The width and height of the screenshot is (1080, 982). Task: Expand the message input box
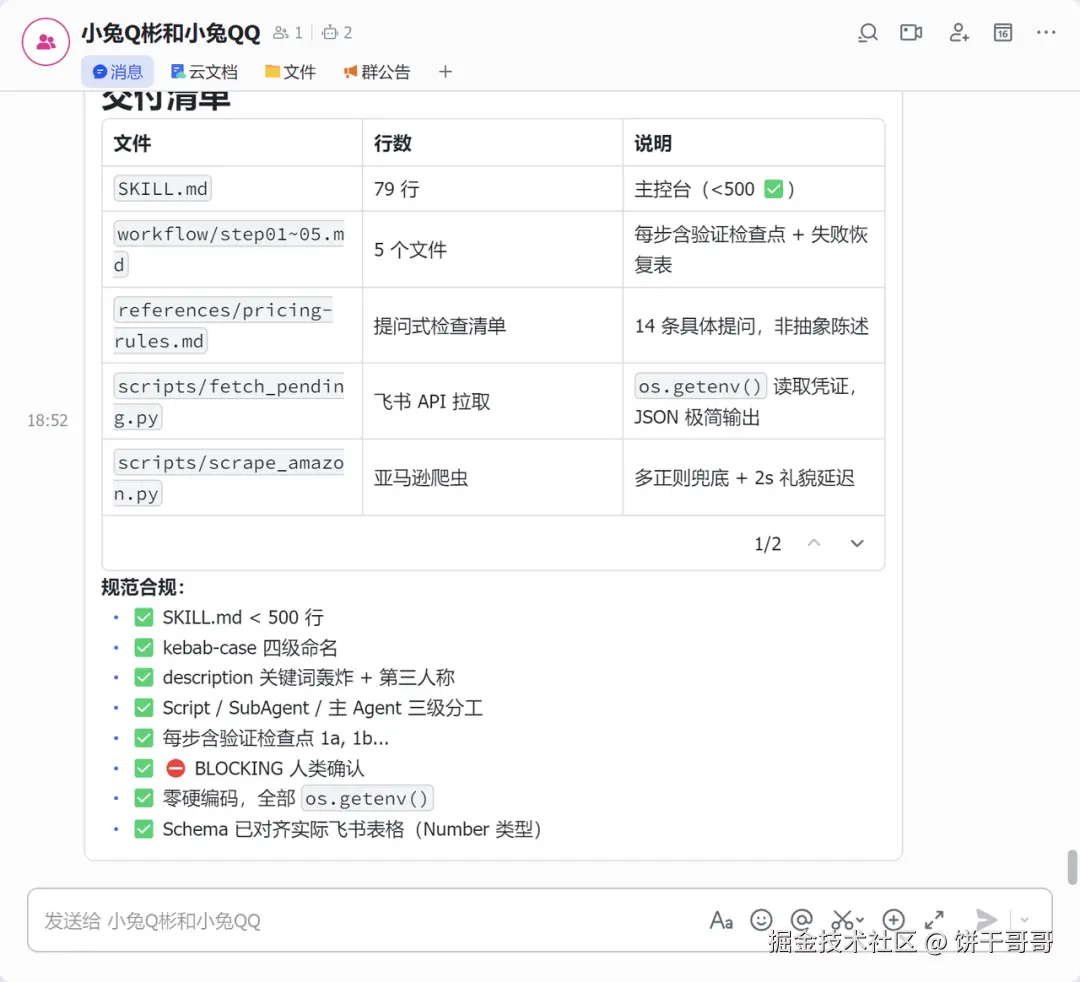click(x=934, y=920)
